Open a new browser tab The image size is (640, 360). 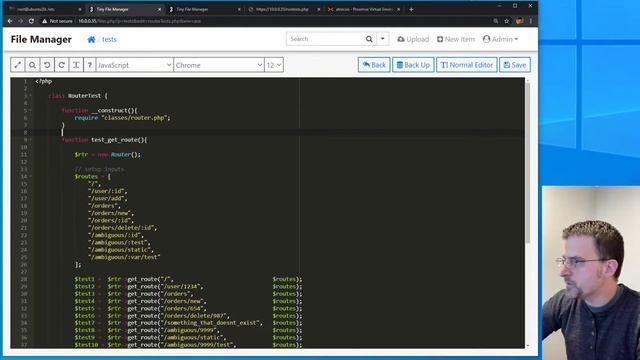pyautogui.click(x=411, y=9)
